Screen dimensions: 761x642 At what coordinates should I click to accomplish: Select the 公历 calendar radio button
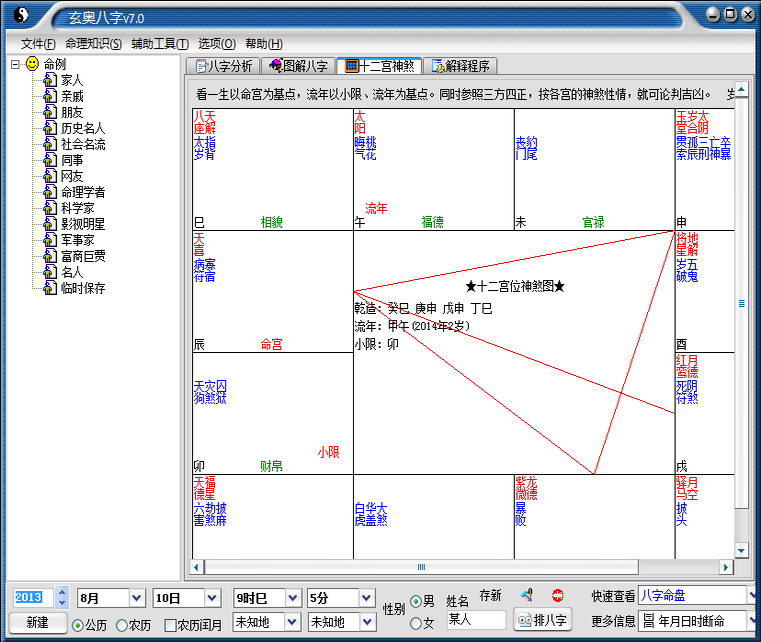tap(77, 625)
